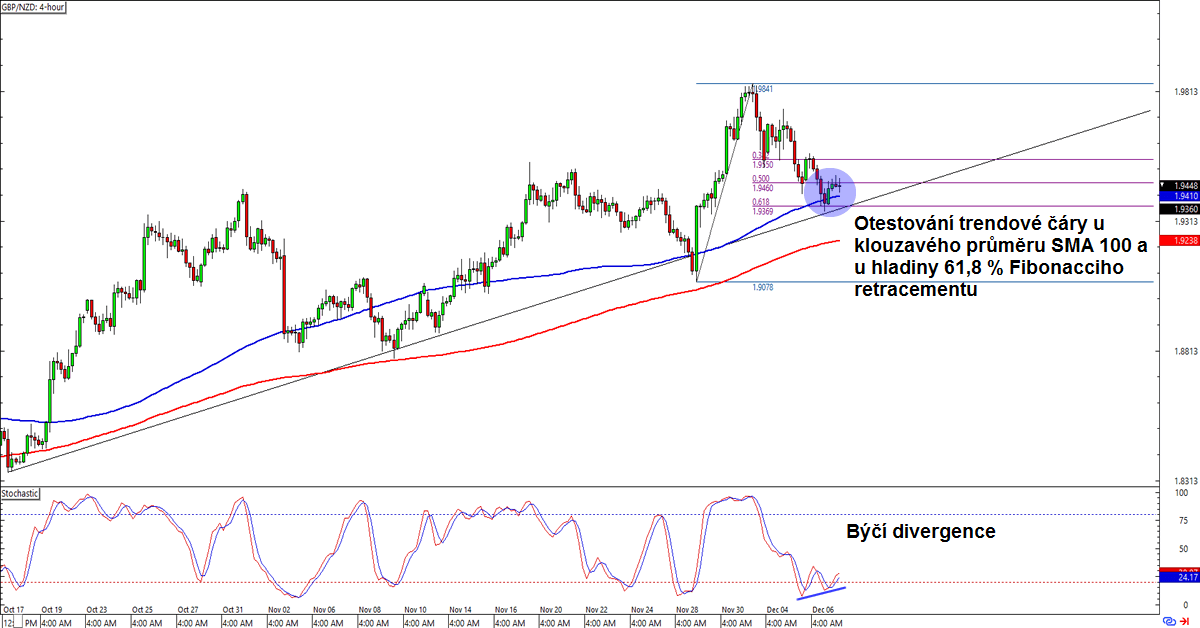The height and width of the screenshot is (628, 1200).
Task: Click the stochastic scale label 100
Action: [x=1184, y=494]
